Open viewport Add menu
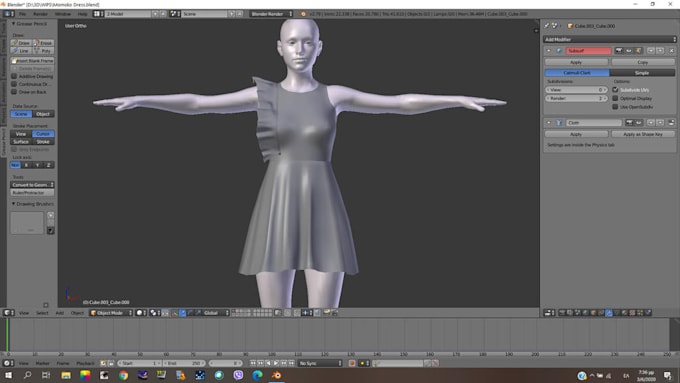 tap(60, 313)
